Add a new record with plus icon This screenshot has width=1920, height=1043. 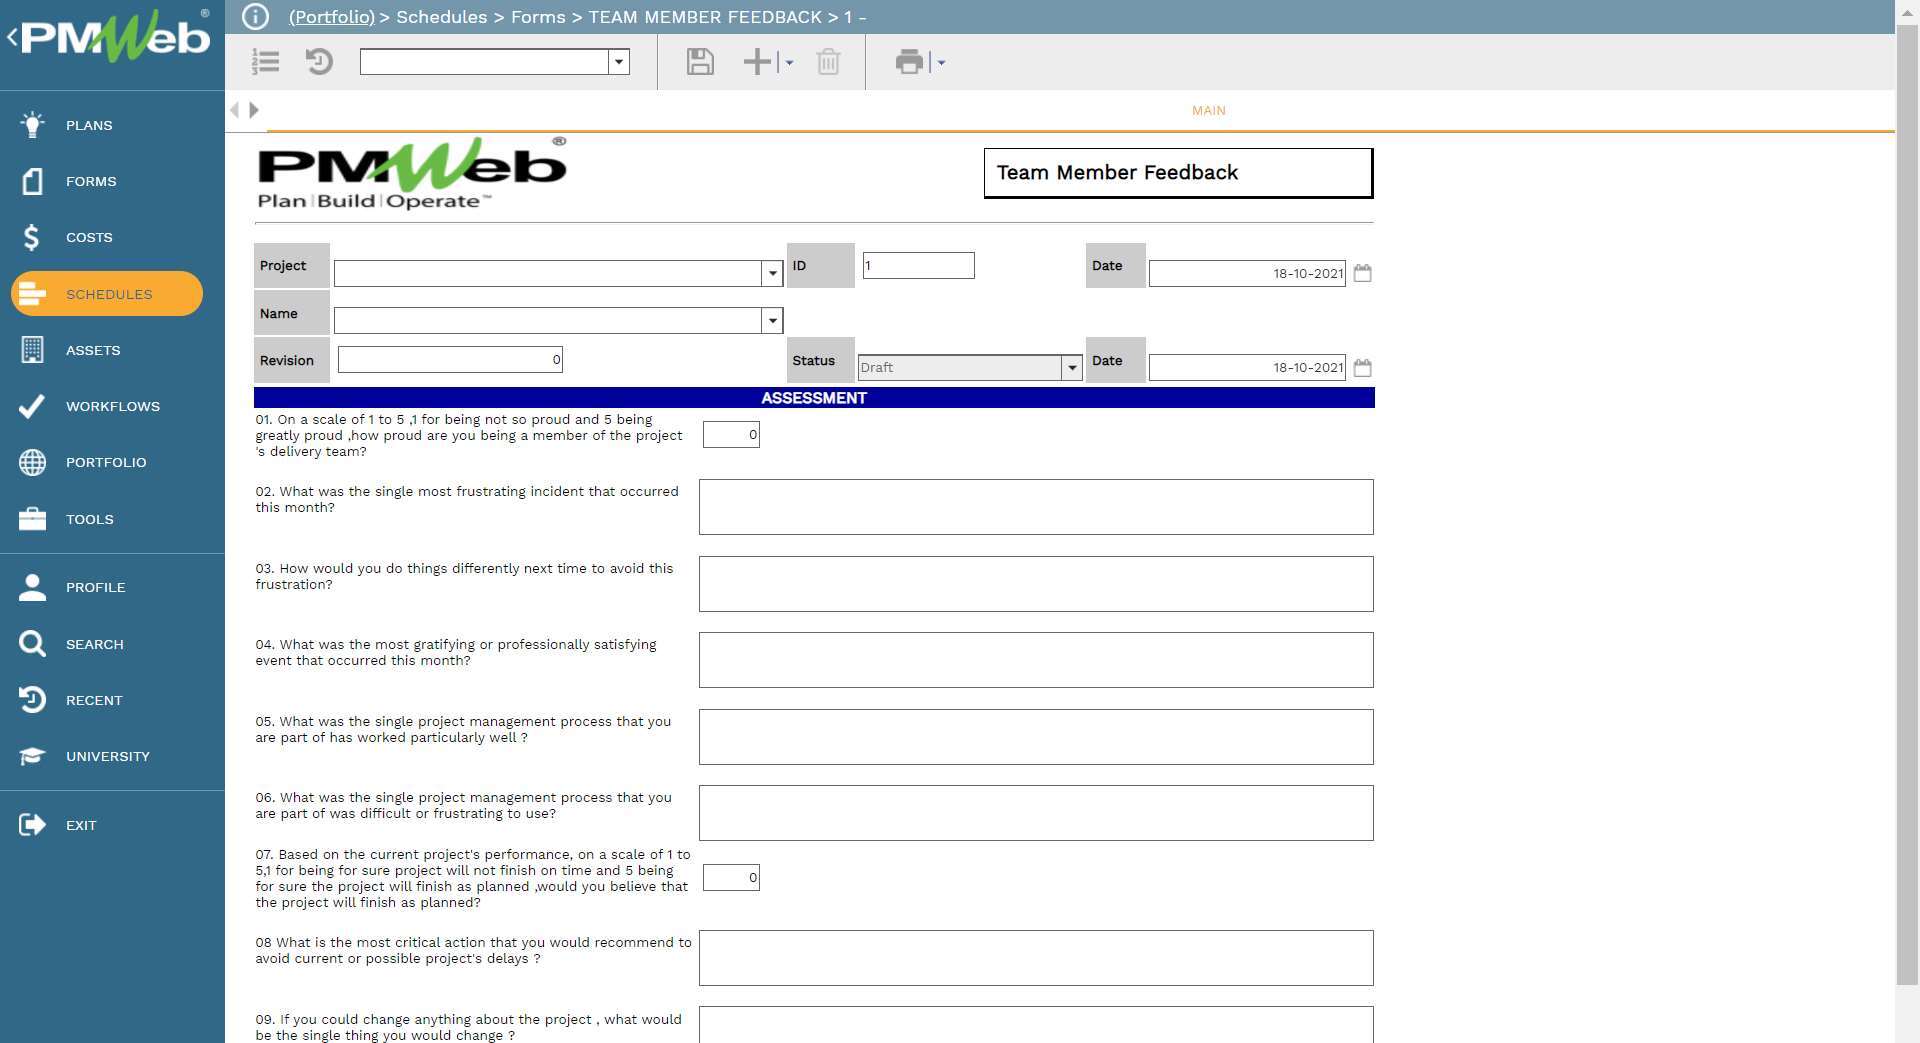pos(757,62)
